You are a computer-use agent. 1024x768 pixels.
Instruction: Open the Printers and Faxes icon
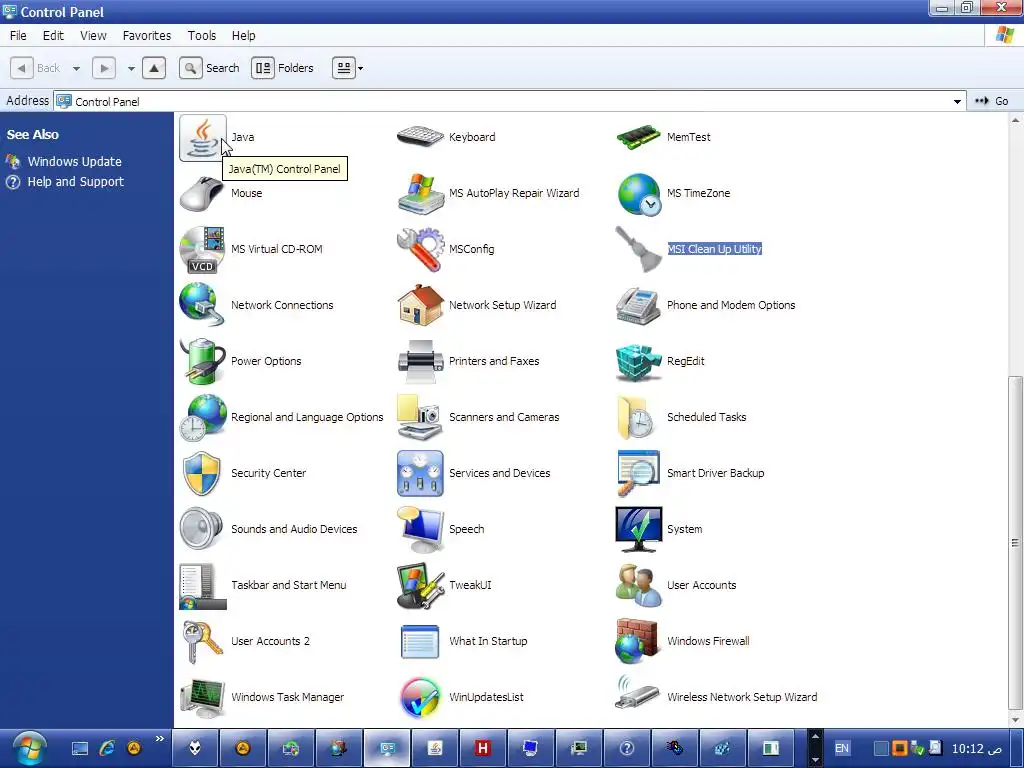tap(420, 361)
